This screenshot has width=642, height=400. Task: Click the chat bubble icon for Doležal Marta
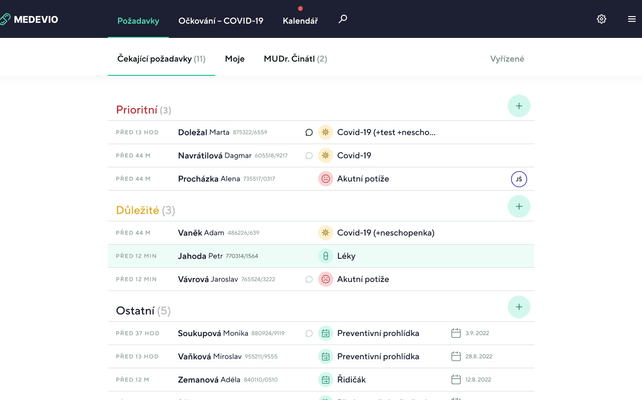[309, 132]
